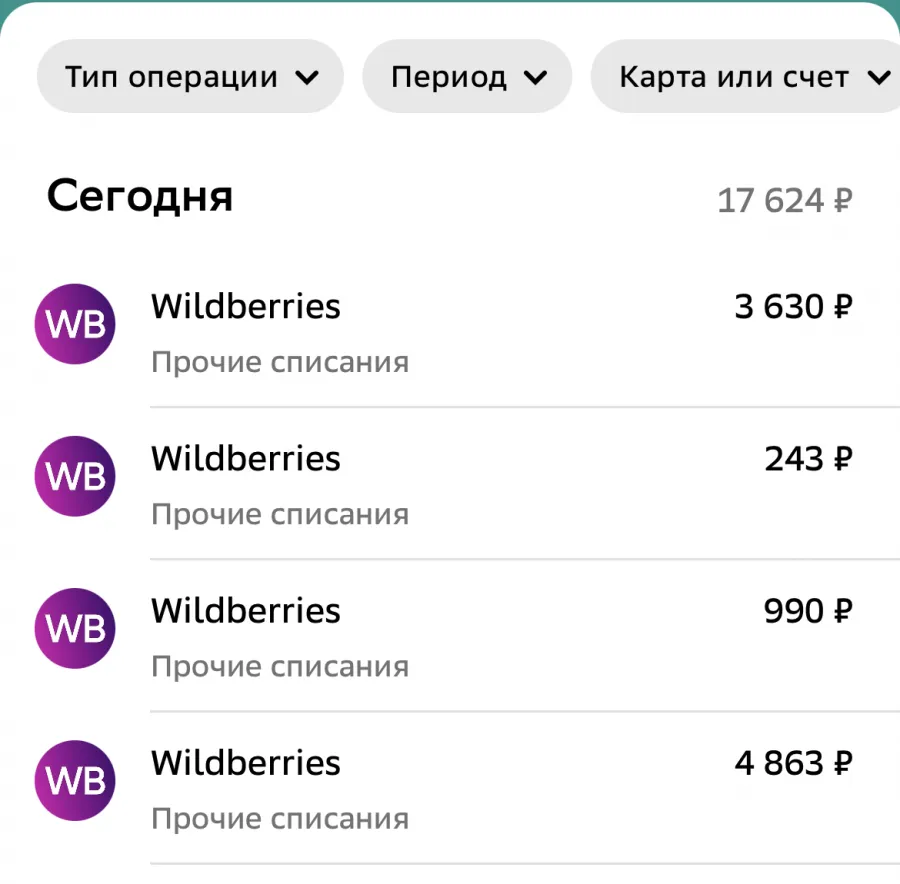
Task: Tap the 243 ₽ amount
Action: [808, 459]
